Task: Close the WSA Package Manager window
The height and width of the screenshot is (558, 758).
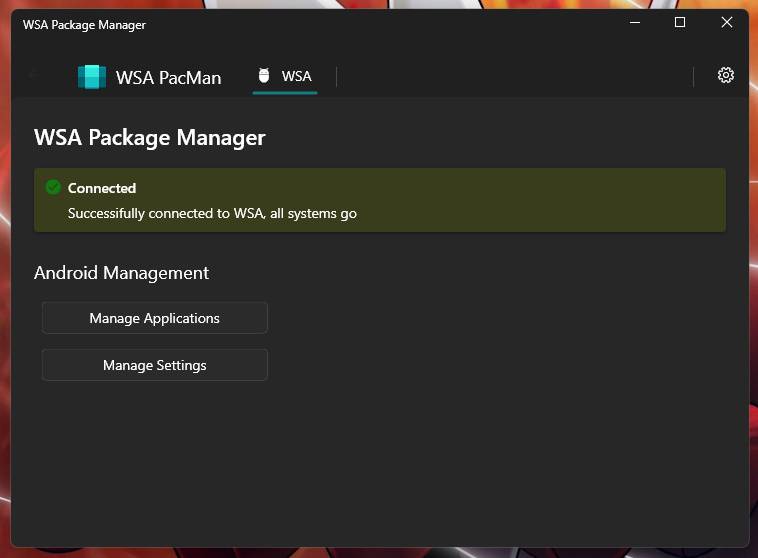Action: [727, 23]
